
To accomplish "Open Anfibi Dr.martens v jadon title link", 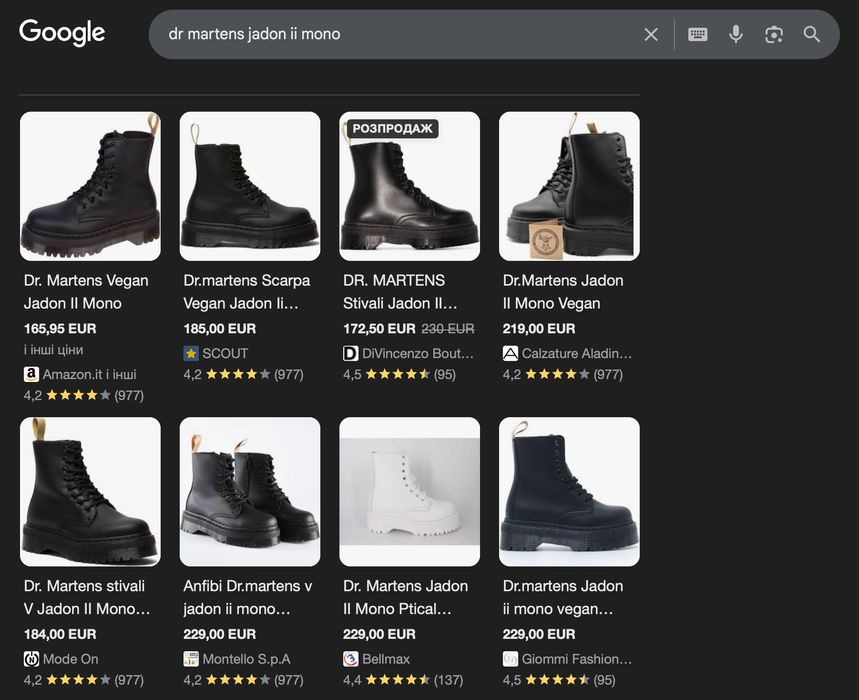I will coord(248,598).
